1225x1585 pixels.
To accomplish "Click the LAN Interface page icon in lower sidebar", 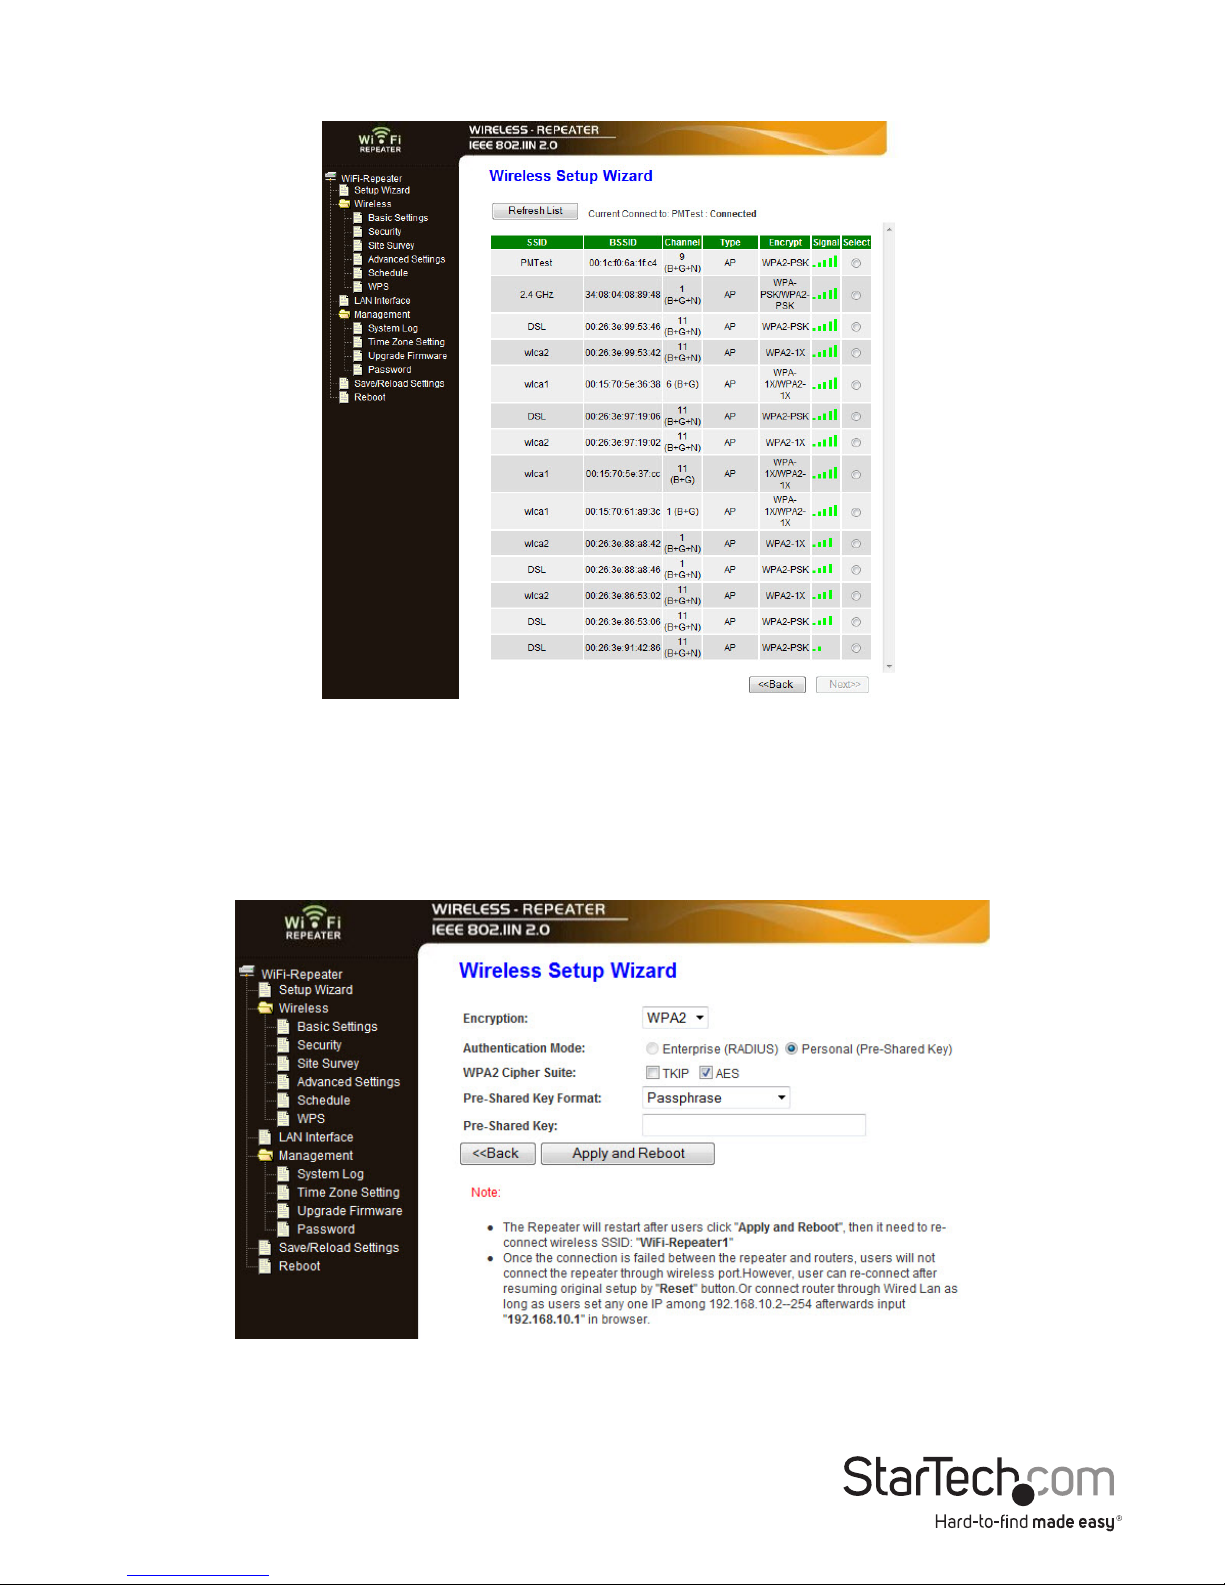I will point(265,1137).
